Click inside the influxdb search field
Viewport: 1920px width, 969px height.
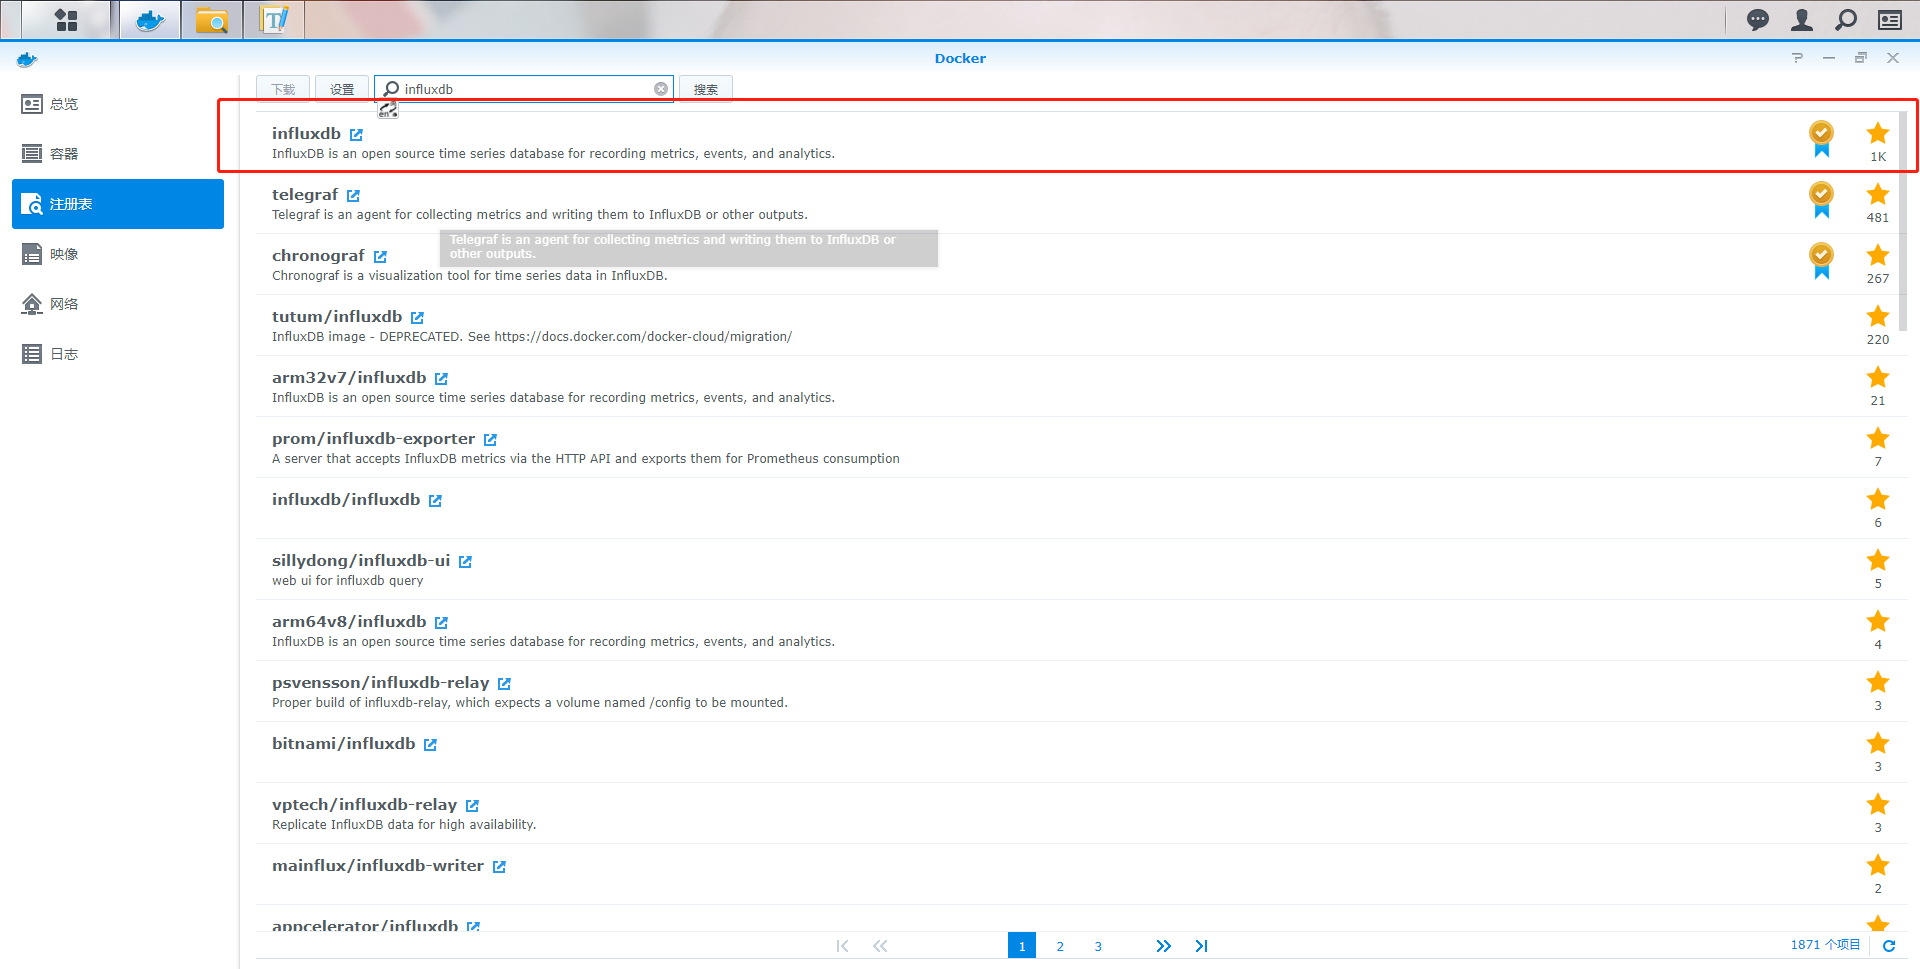(x=524, y=89)
